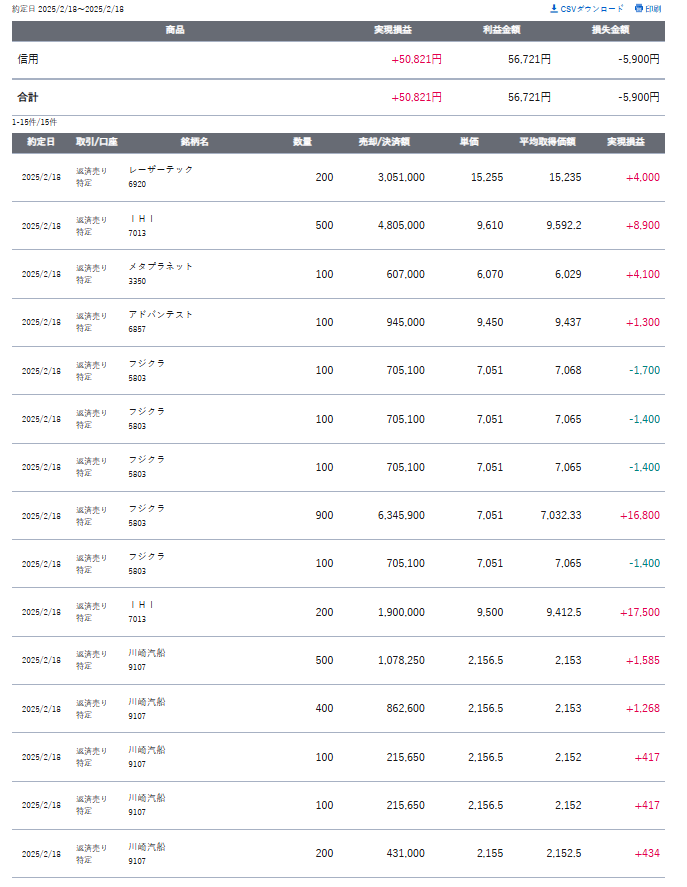
Task: Click the 信用 product row label
Action: point(28,59)
